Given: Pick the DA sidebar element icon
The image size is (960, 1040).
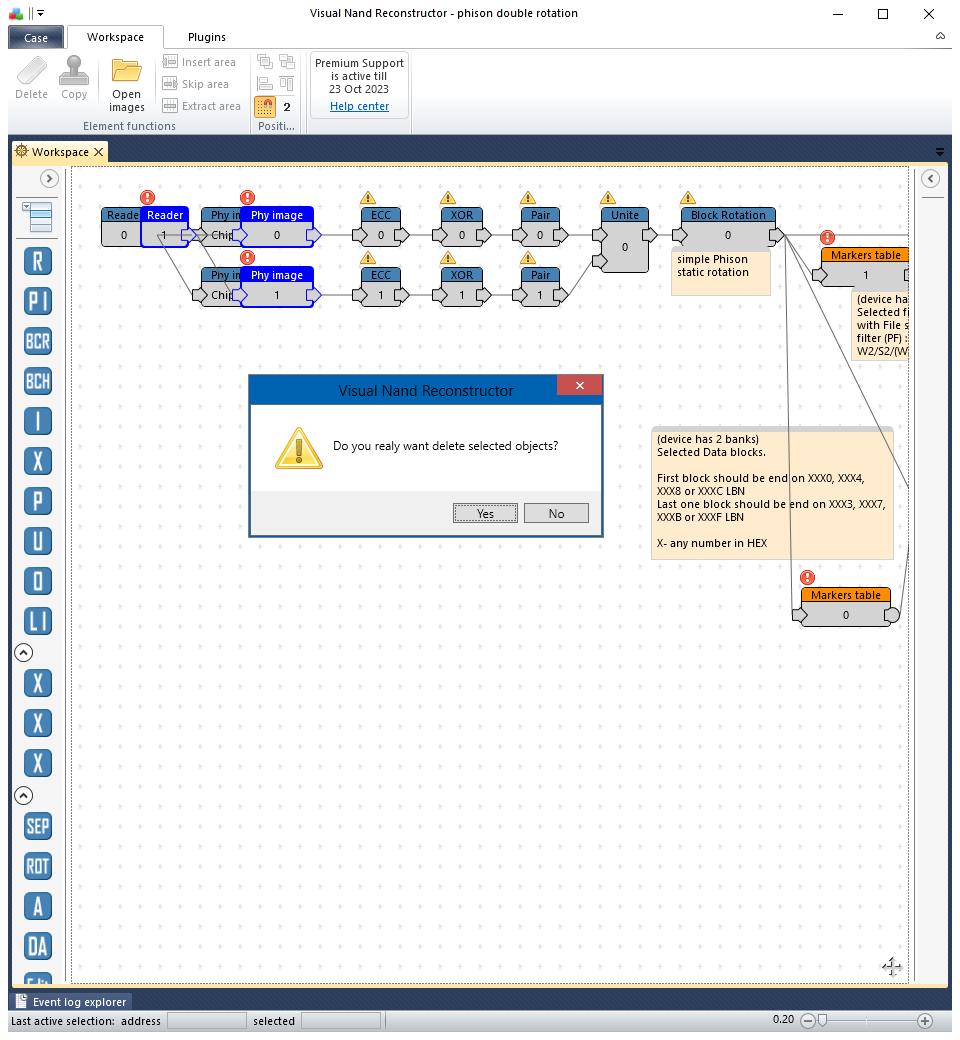Looking at the screenshot, I should (x=38, y=946).
